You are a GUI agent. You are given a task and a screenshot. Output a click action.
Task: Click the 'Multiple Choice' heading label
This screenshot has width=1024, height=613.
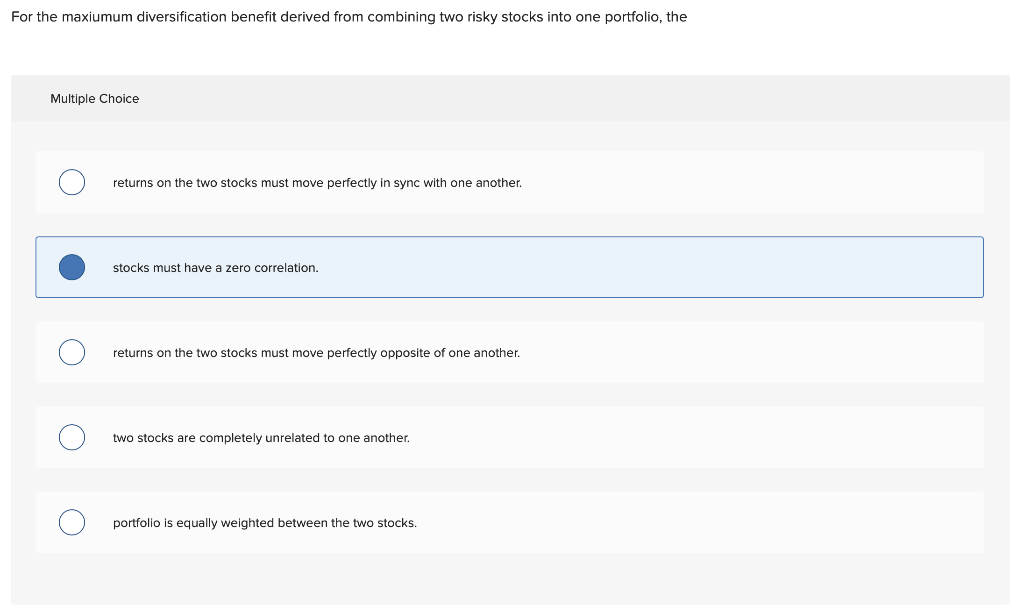[x=94, y=99]
